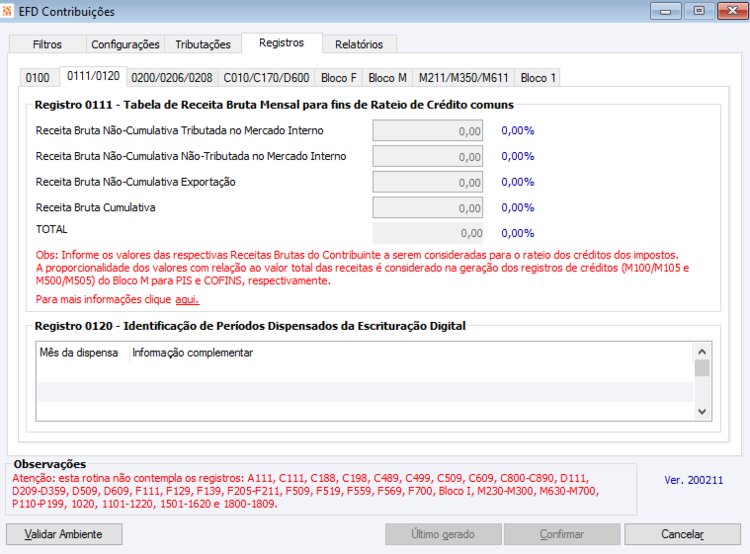Click the scroll-down arrow in Registro 0120 list
Image resolution: width=750 pixels, height=554 pixels.
[x=702, y=411]
